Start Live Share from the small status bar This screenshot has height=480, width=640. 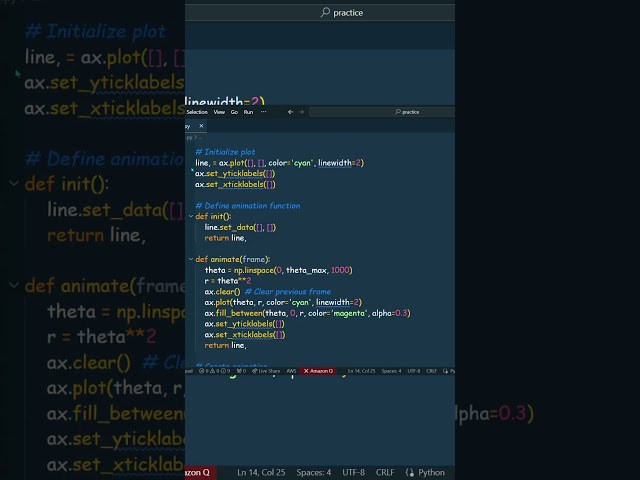[x=266, y=371]
